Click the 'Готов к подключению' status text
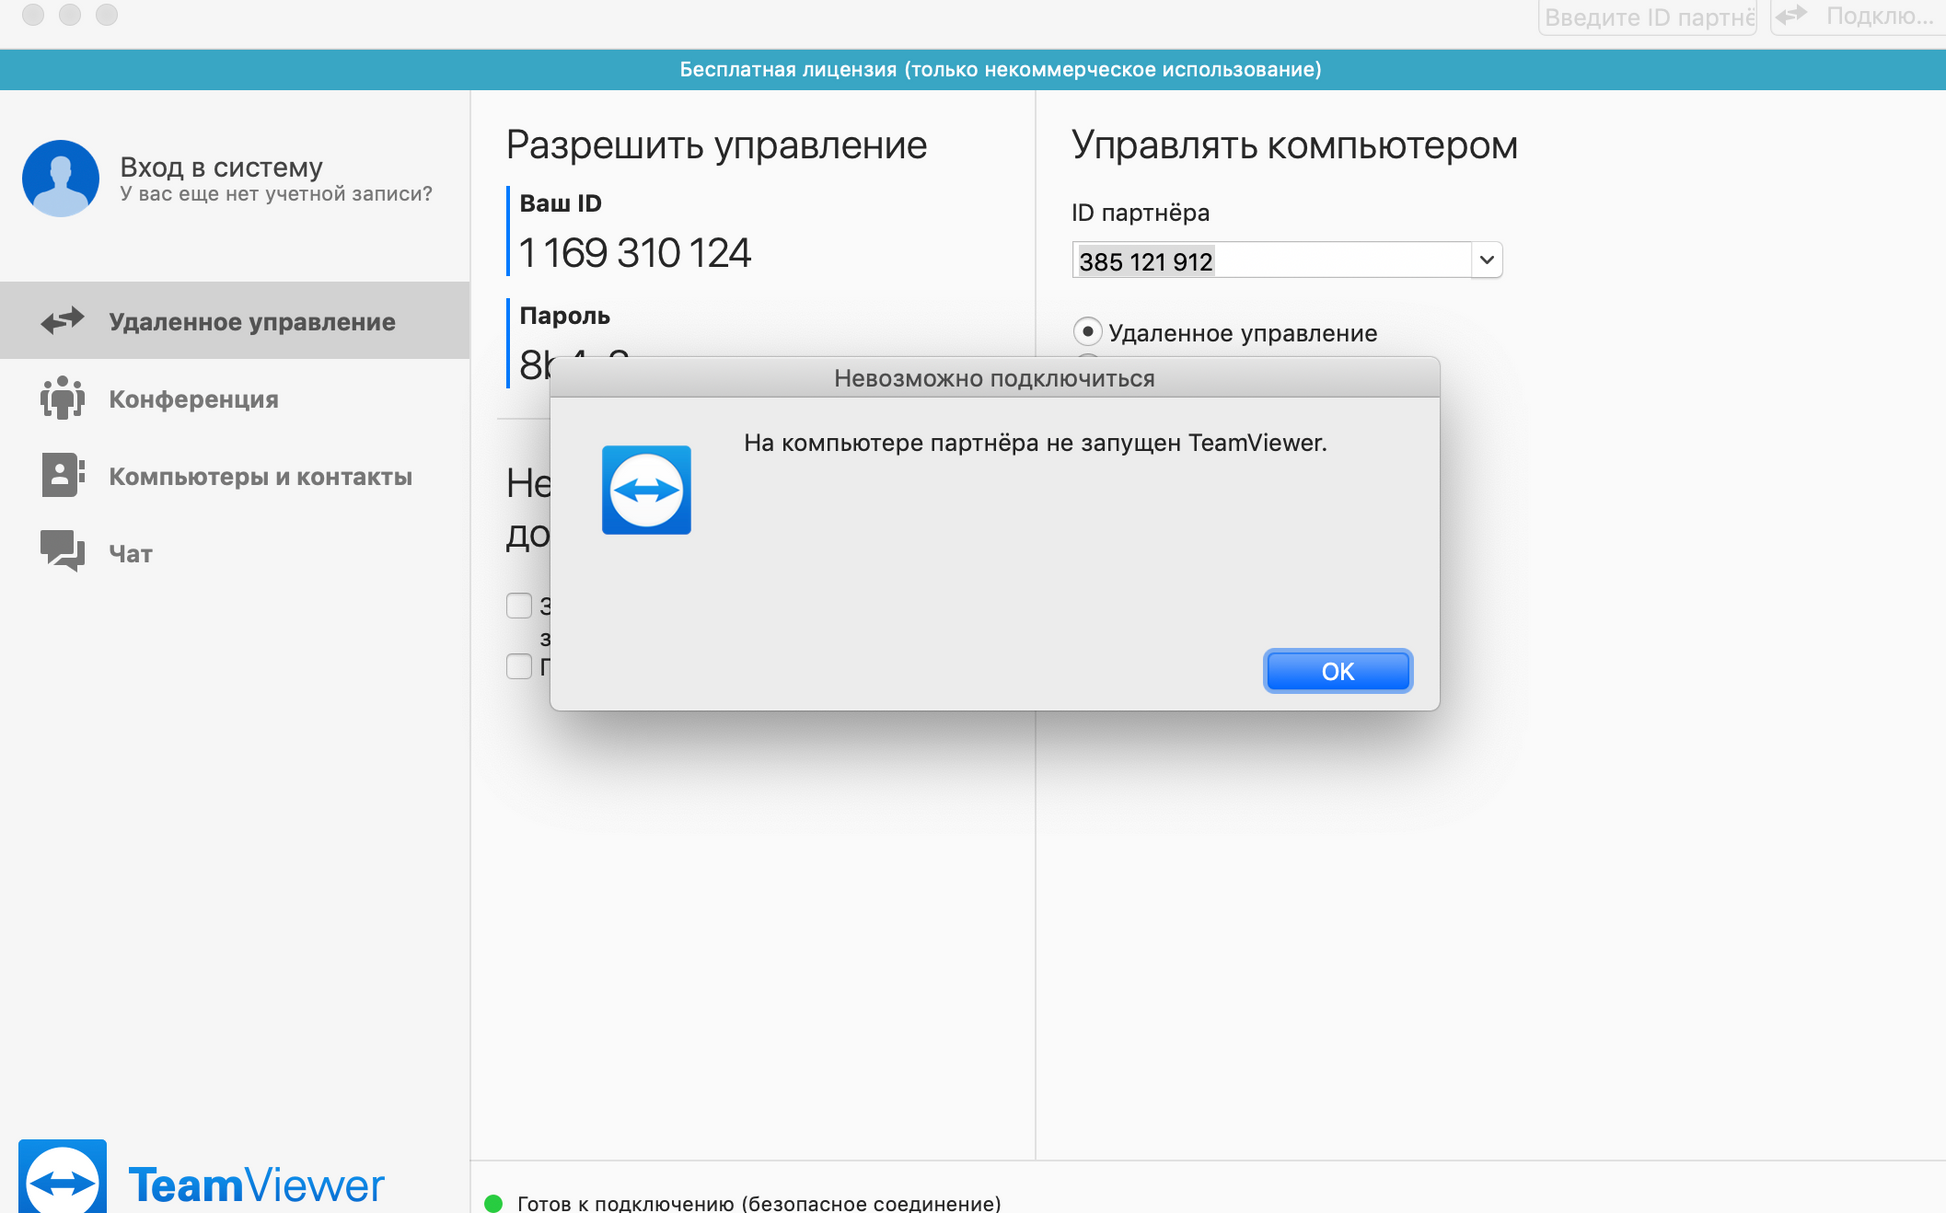This screenshot has height=1213, width=1946. click(759, 1203)
